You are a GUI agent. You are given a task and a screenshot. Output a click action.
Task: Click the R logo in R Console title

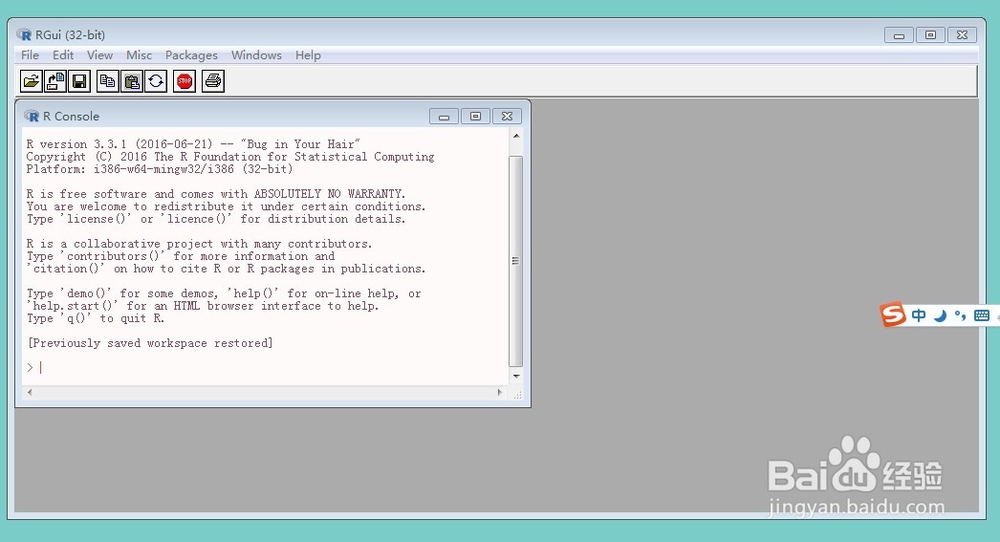pyautogui.click(x=31, y=116)
